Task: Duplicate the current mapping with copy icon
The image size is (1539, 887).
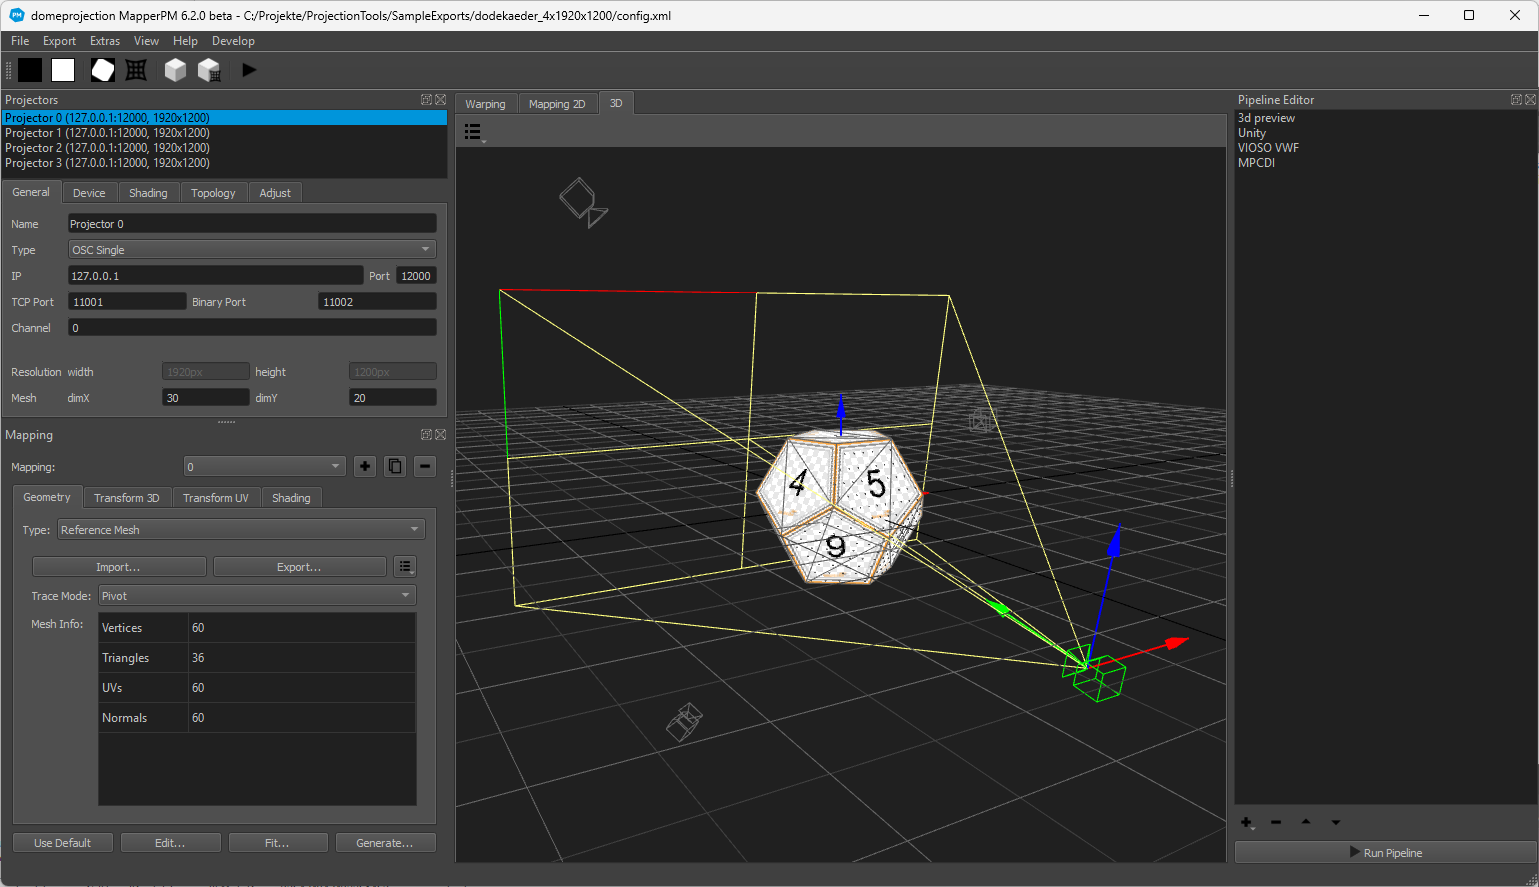Action: click(x=395, y=466)
